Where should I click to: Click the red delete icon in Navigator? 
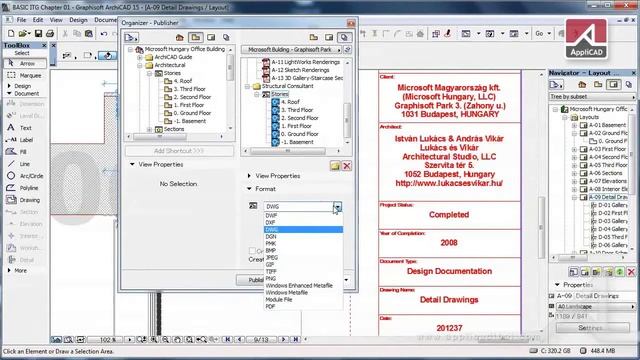(x=631, y=271)
